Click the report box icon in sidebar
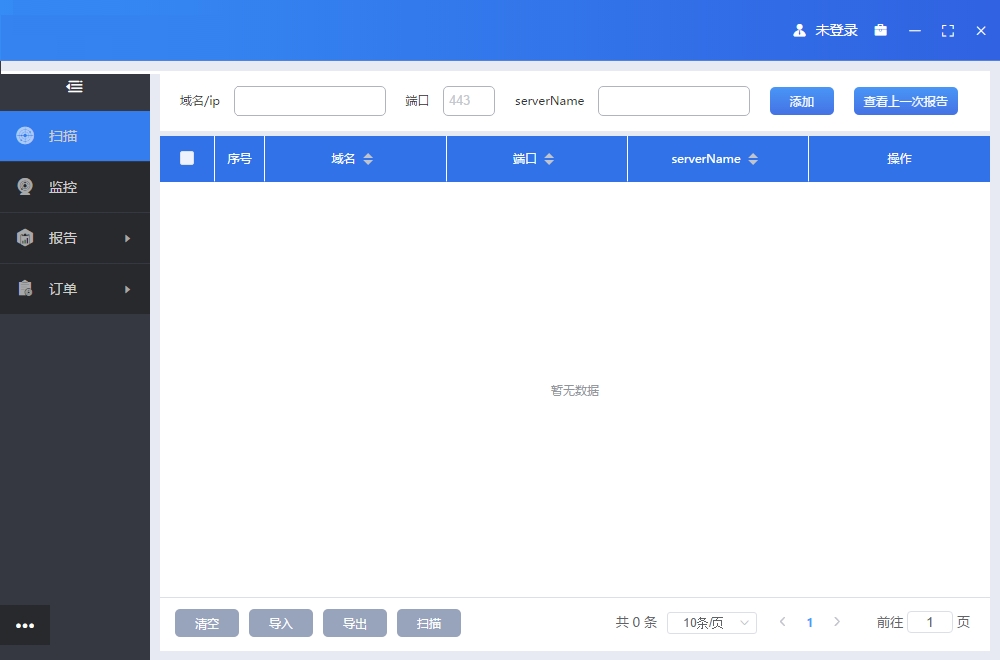 pyautogui.click(x=25, y=237)
